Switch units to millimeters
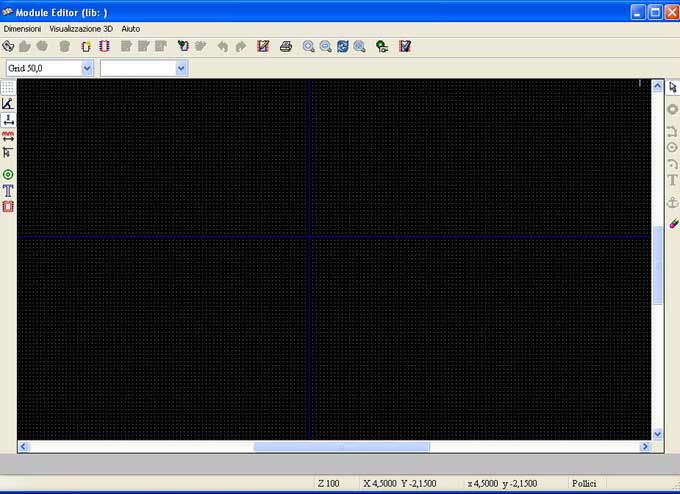Viewport: 680px width, 494px height. (8, 137)
